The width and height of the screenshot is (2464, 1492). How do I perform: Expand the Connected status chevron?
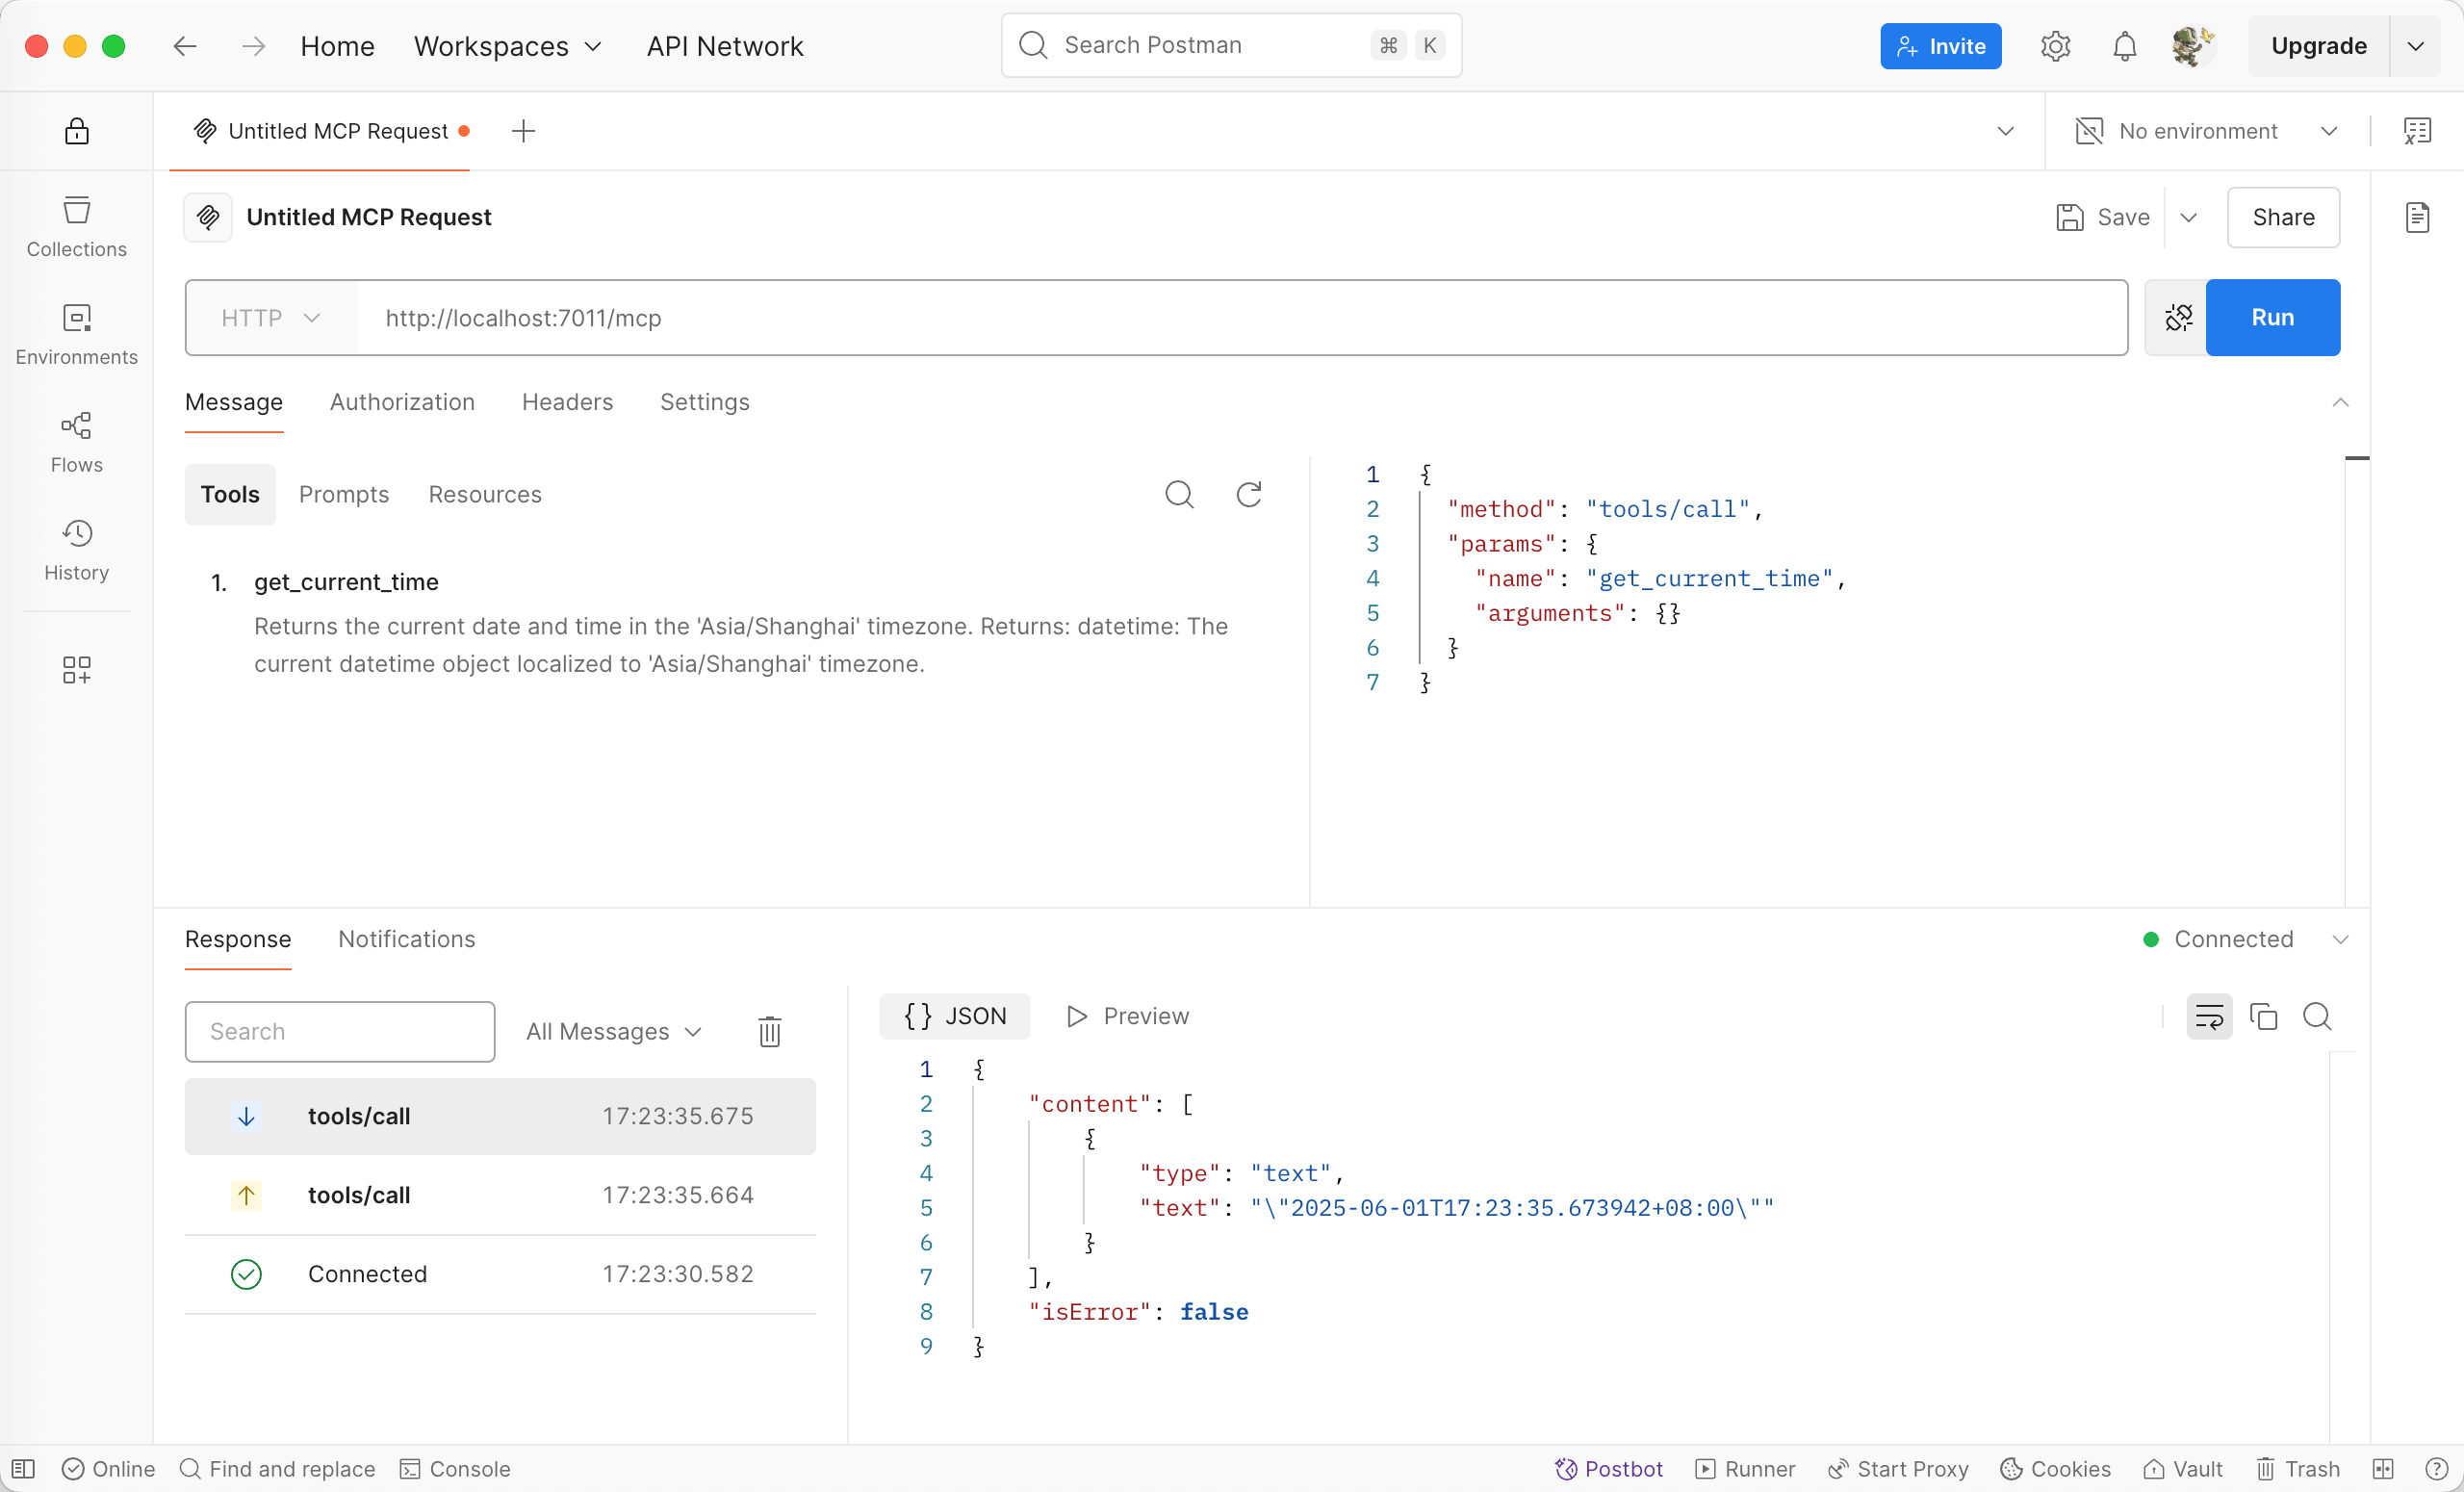pos(2340,939)
